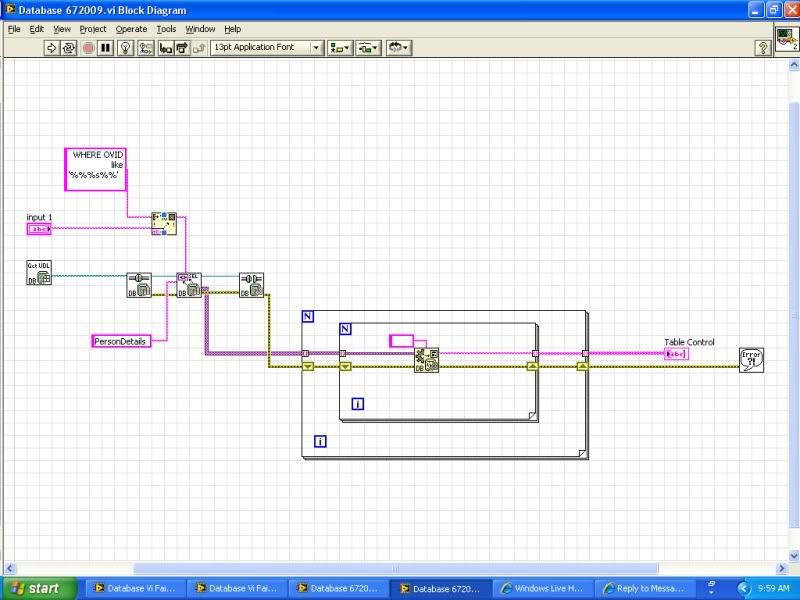
Task: Select the Format Into String node
Action: tap(164, 222)
